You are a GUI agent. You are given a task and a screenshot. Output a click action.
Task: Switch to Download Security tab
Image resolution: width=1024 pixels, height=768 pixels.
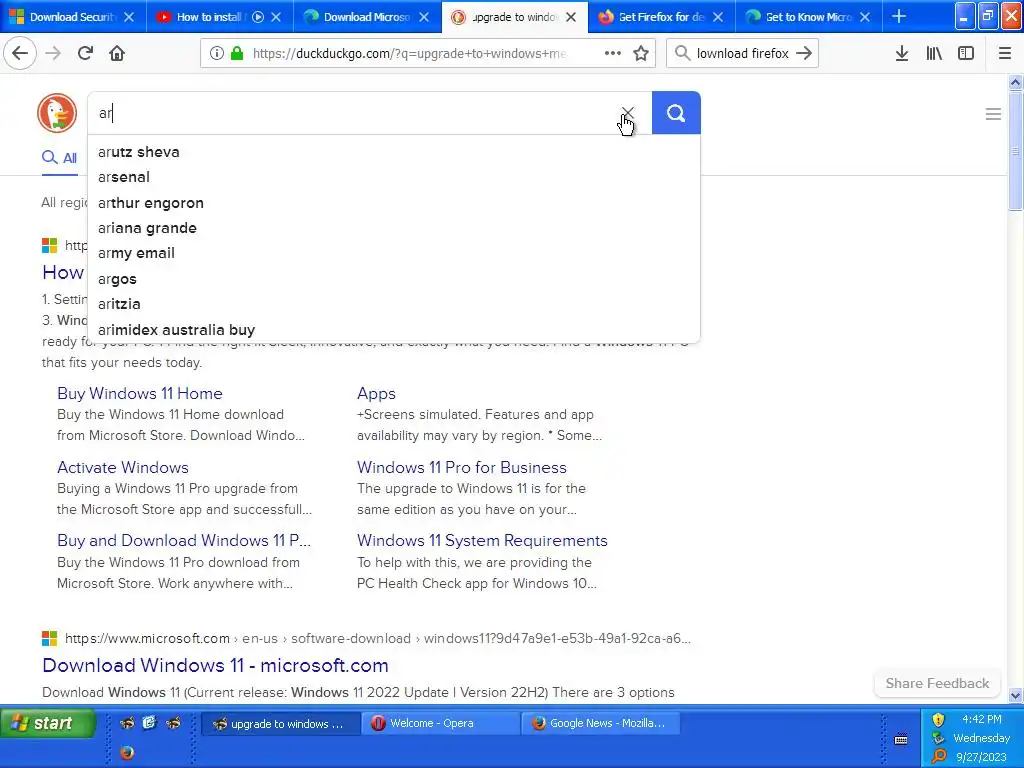[x=72, y=17]
